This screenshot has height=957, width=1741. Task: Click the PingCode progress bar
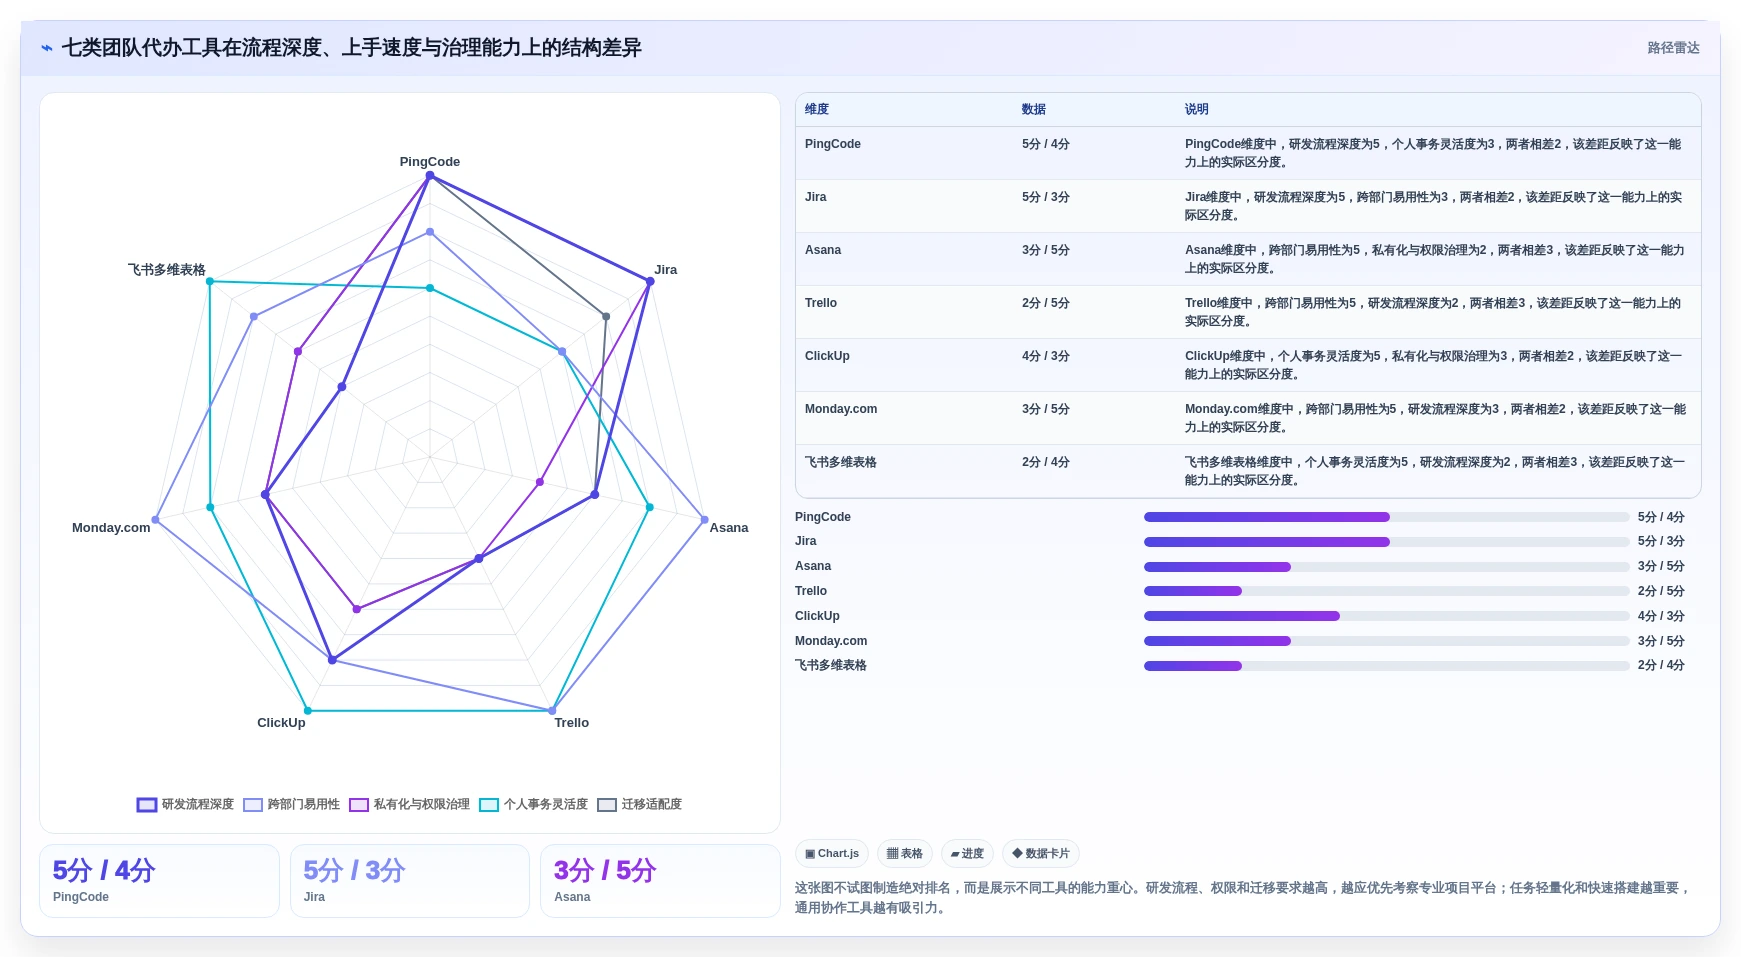[x=1387, y=517]
